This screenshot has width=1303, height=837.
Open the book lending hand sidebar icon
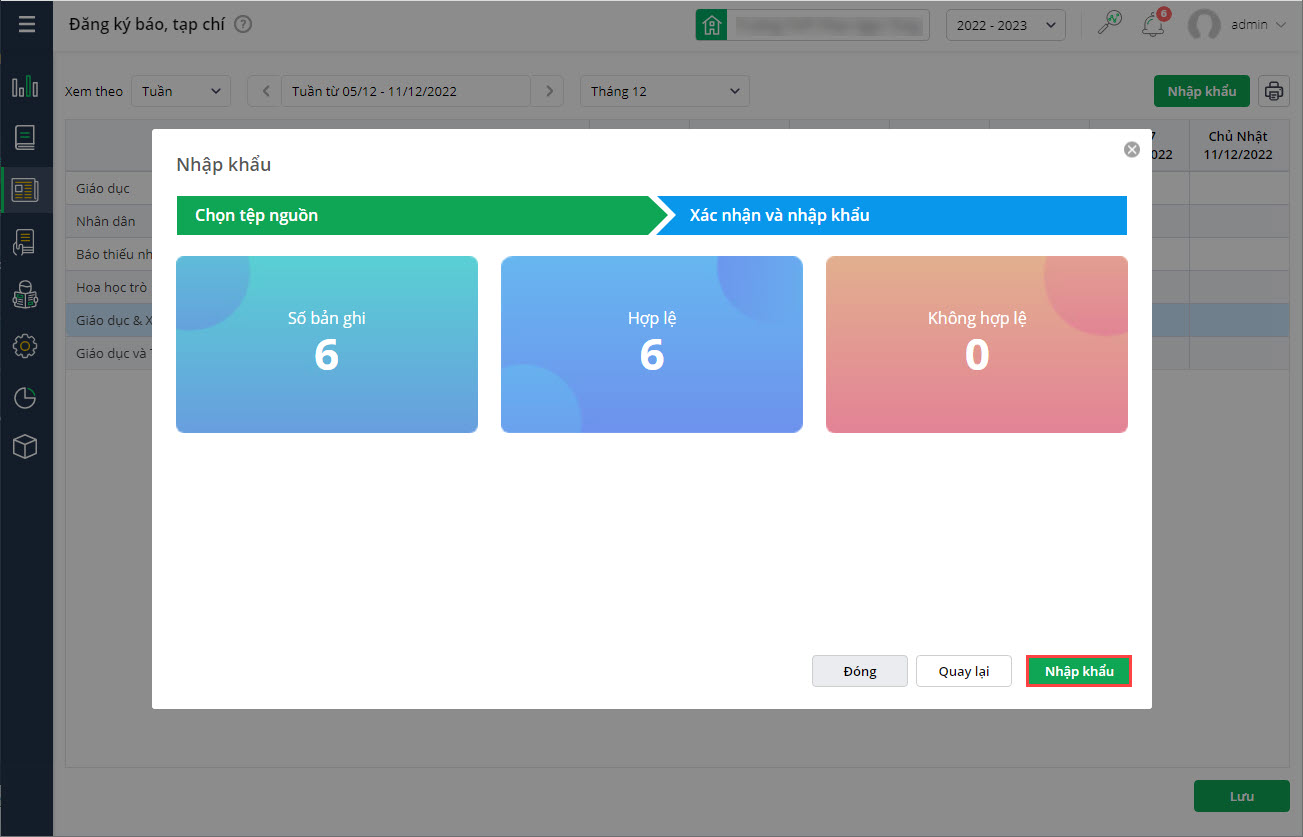tap(25, 243)
